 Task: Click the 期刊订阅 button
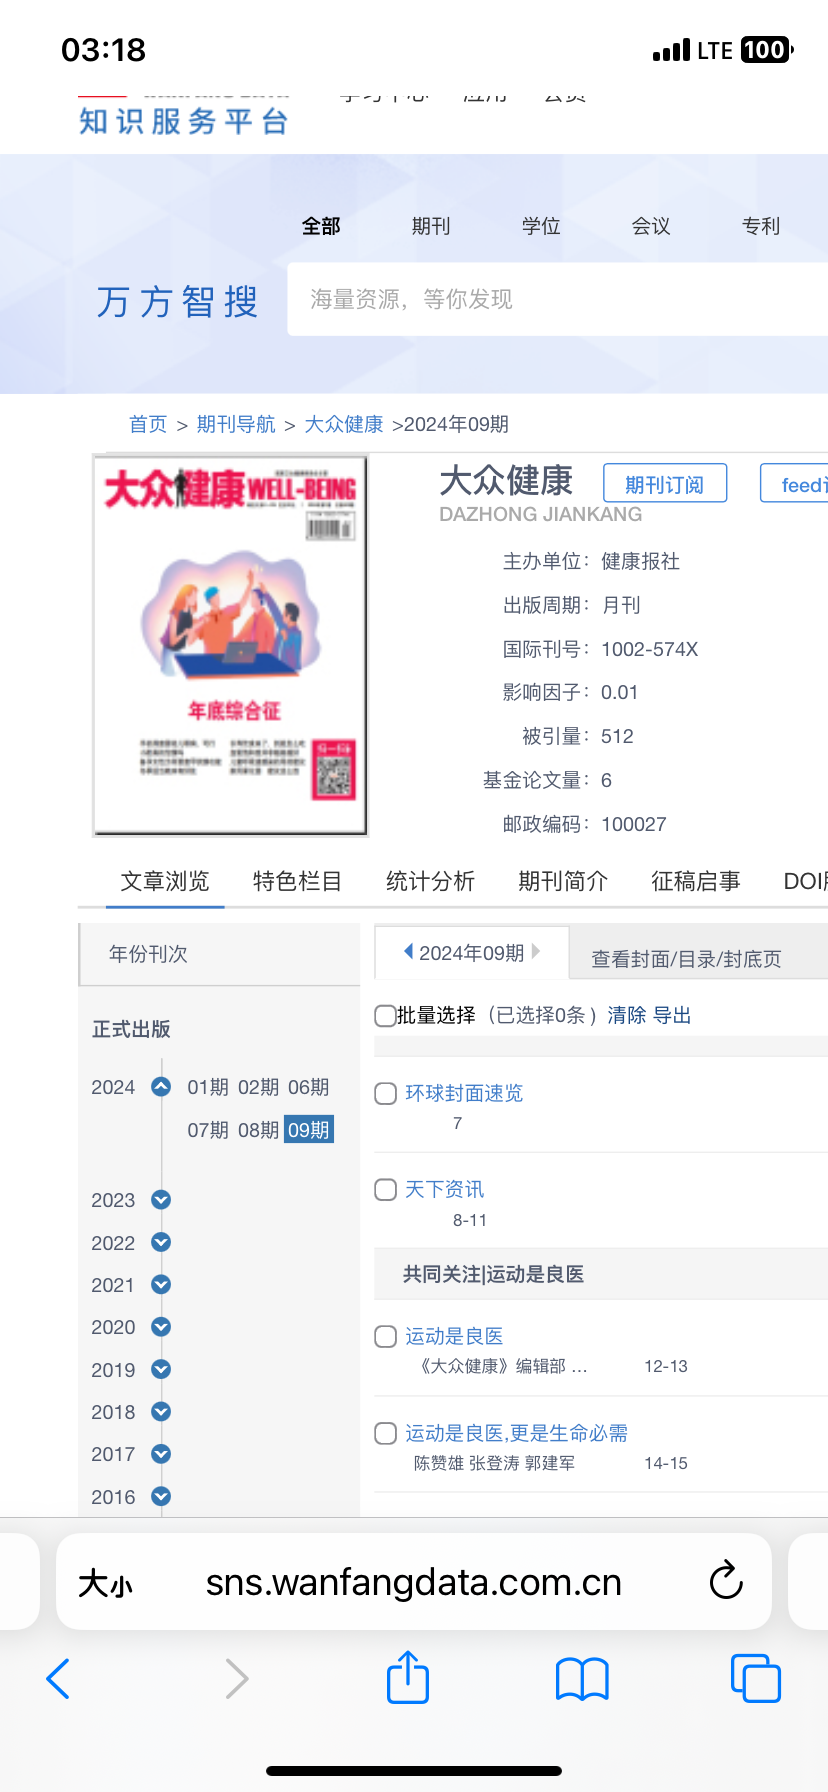tap(665, 484)
